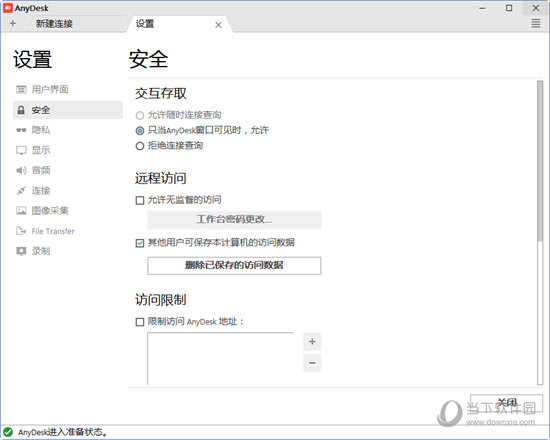Click the AnyDesk进入准备状态 status text
The height and width of the screenshot is (440, 550).
coord(62,432)
